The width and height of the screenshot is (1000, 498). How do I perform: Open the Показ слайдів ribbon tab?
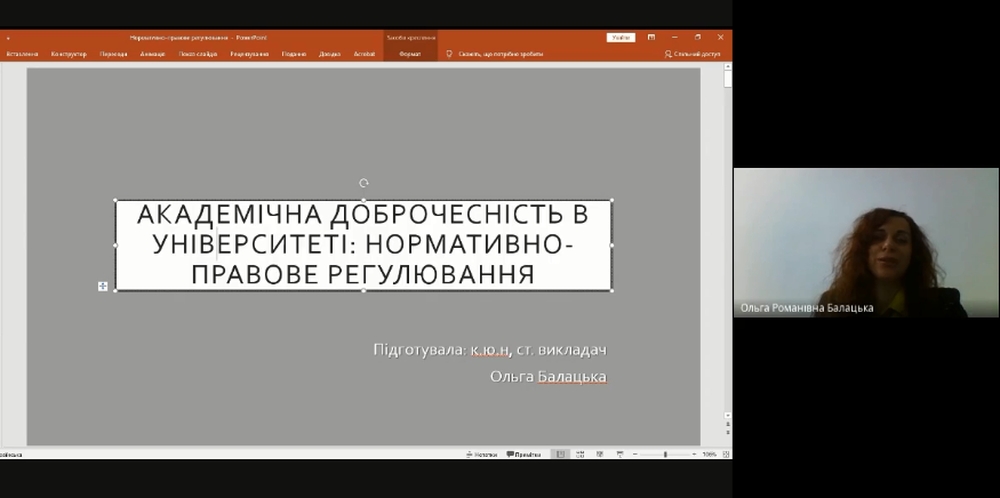pos(198,54)
